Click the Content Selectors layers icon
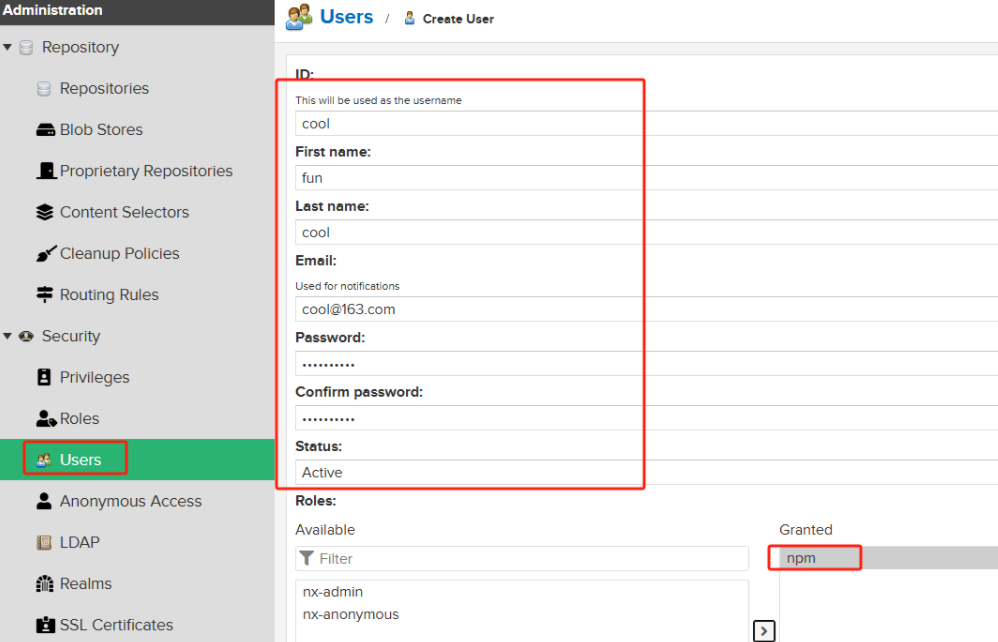This screenshot has height=642, width=998. pos(45,212)
